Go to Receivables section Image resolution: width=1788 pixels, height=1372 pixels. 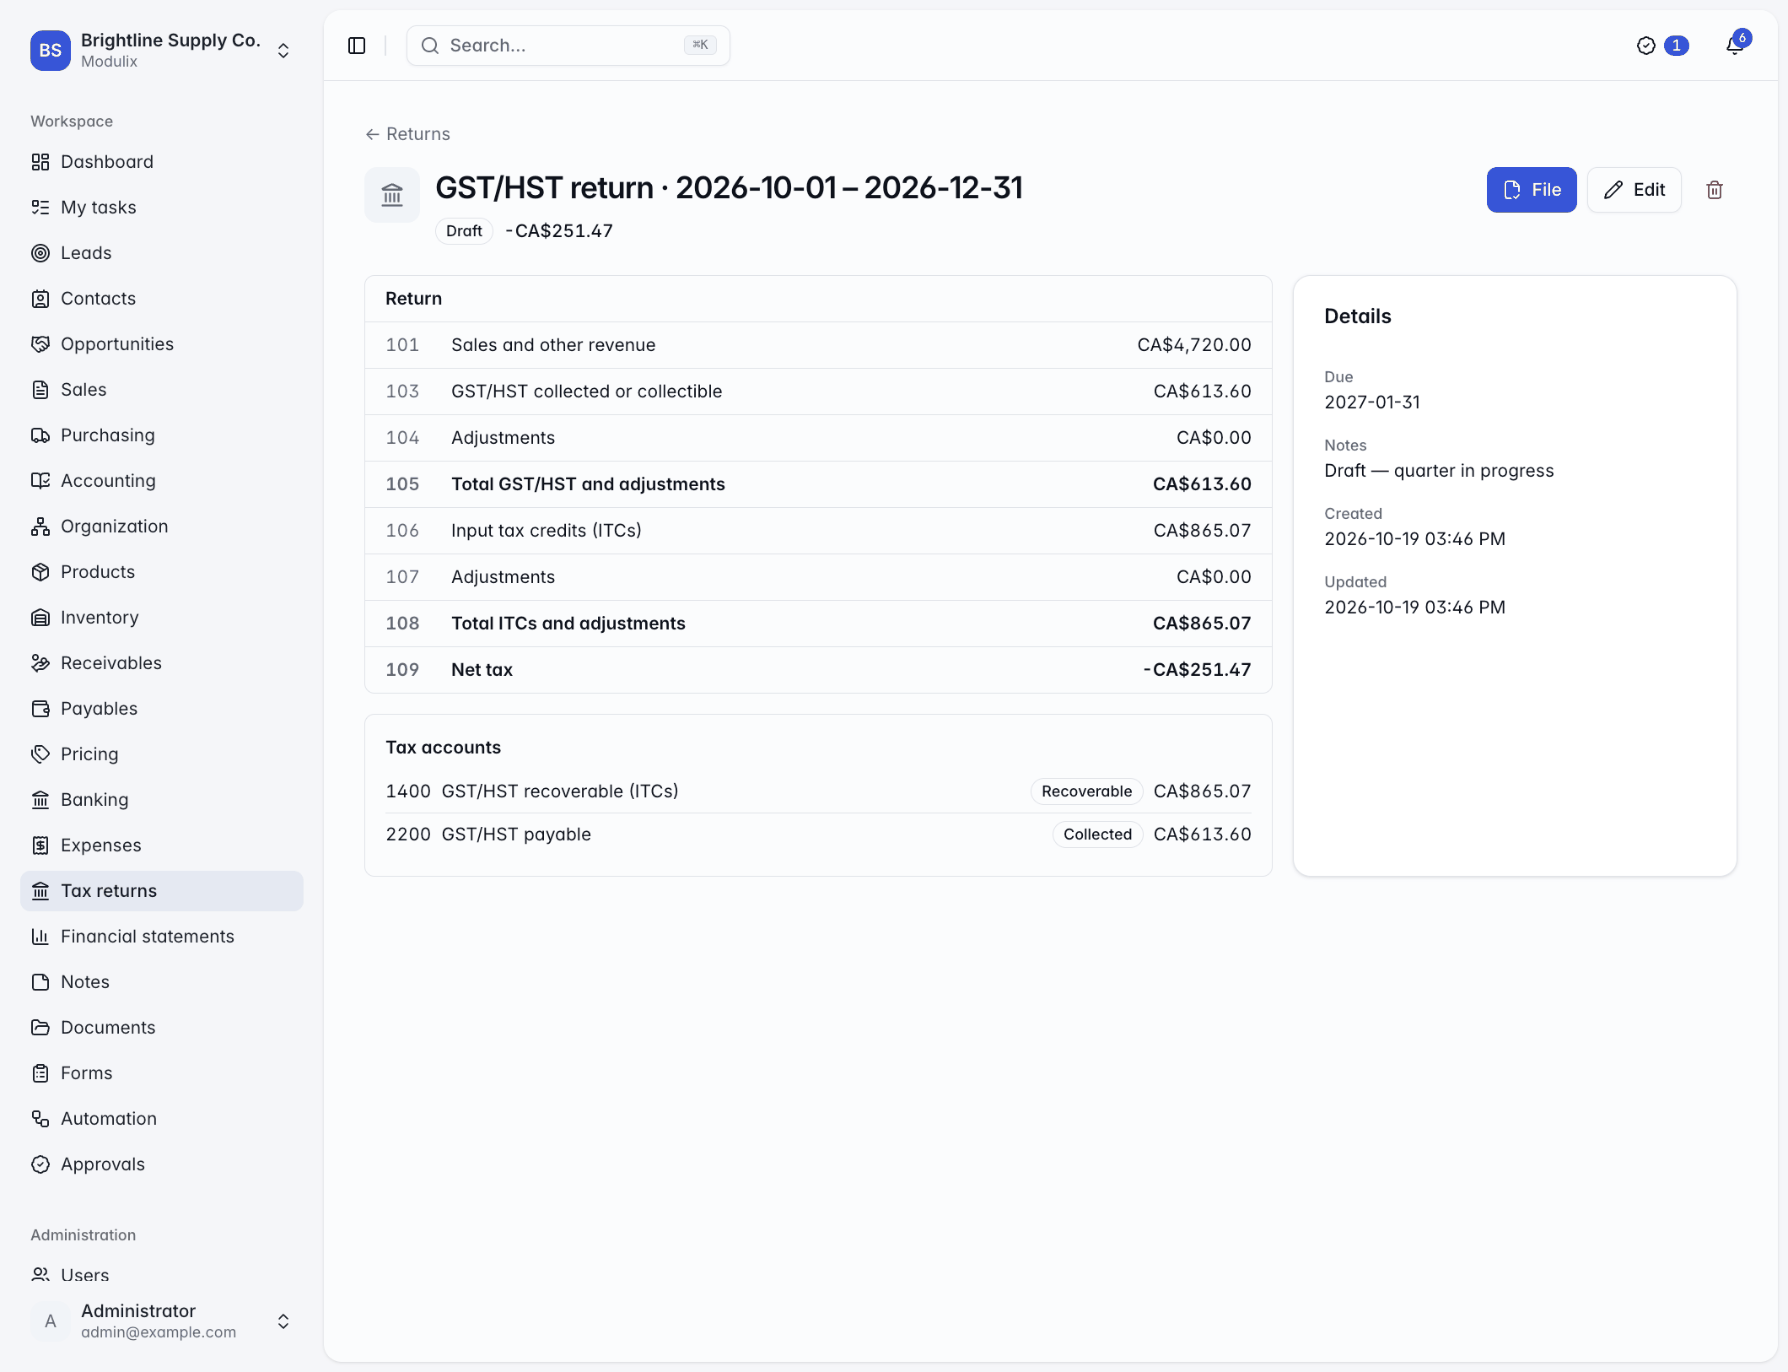(x=161, y=663)
